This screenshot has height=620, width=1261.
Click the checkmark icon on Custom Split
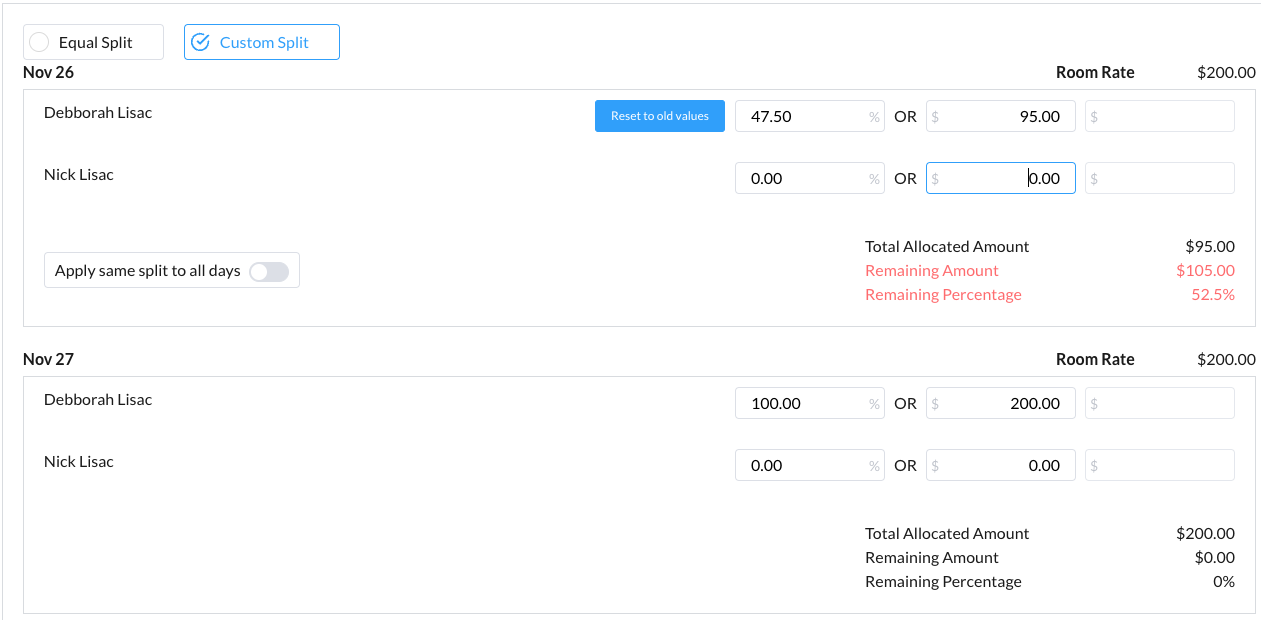click(x=200, y=42)
